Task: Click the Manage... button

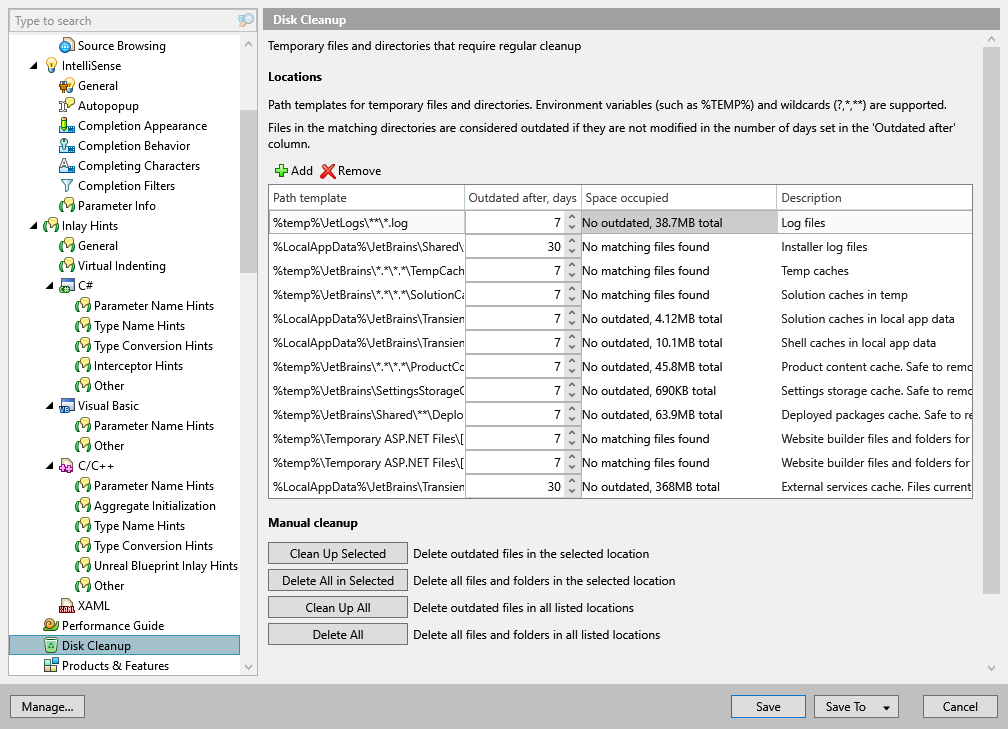Action: (x=47, y=707)
